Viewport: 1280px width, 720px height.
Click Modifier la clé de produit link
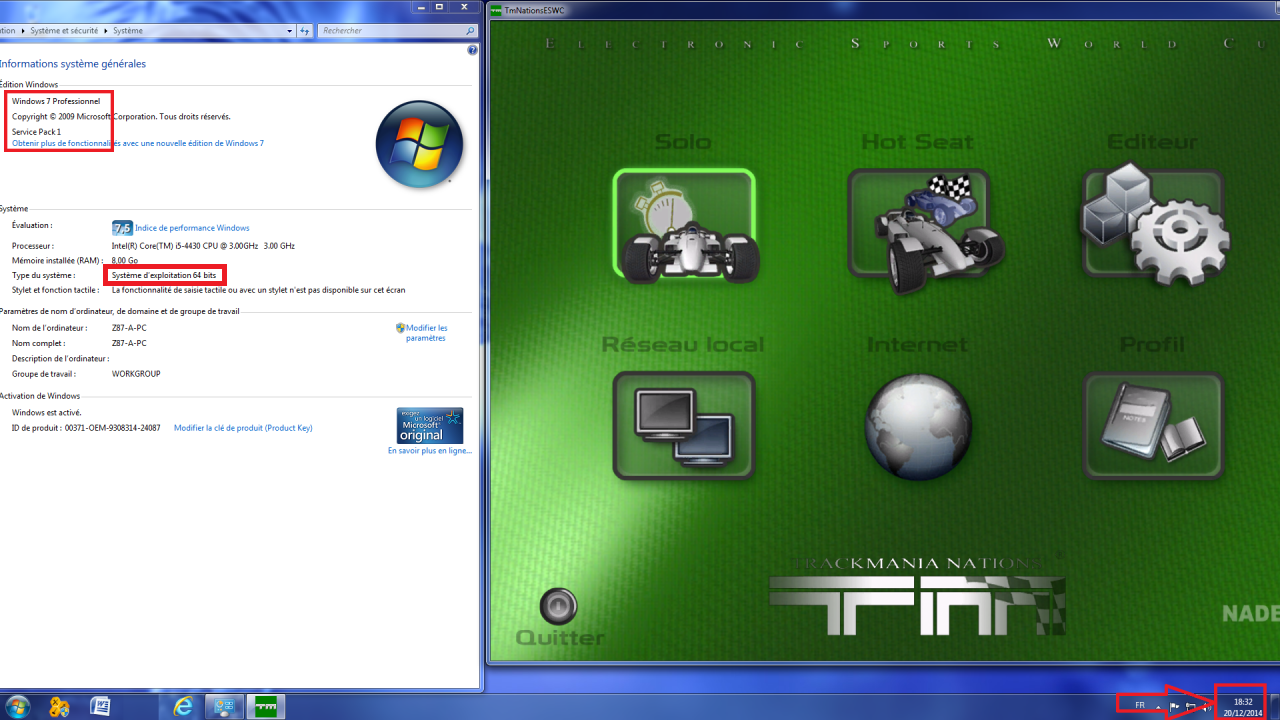243,428
